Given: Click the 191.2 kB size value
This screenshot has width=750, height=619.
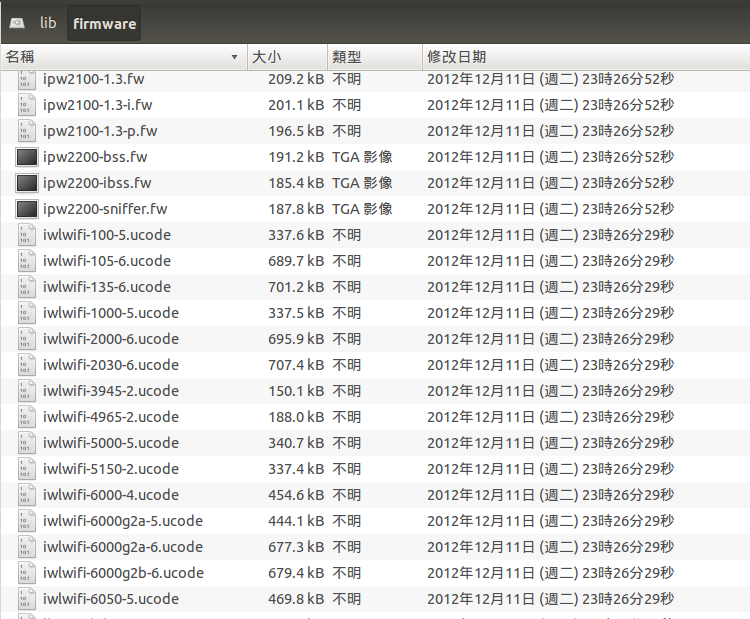Looking at the screenshot, I should pos(296,157).
